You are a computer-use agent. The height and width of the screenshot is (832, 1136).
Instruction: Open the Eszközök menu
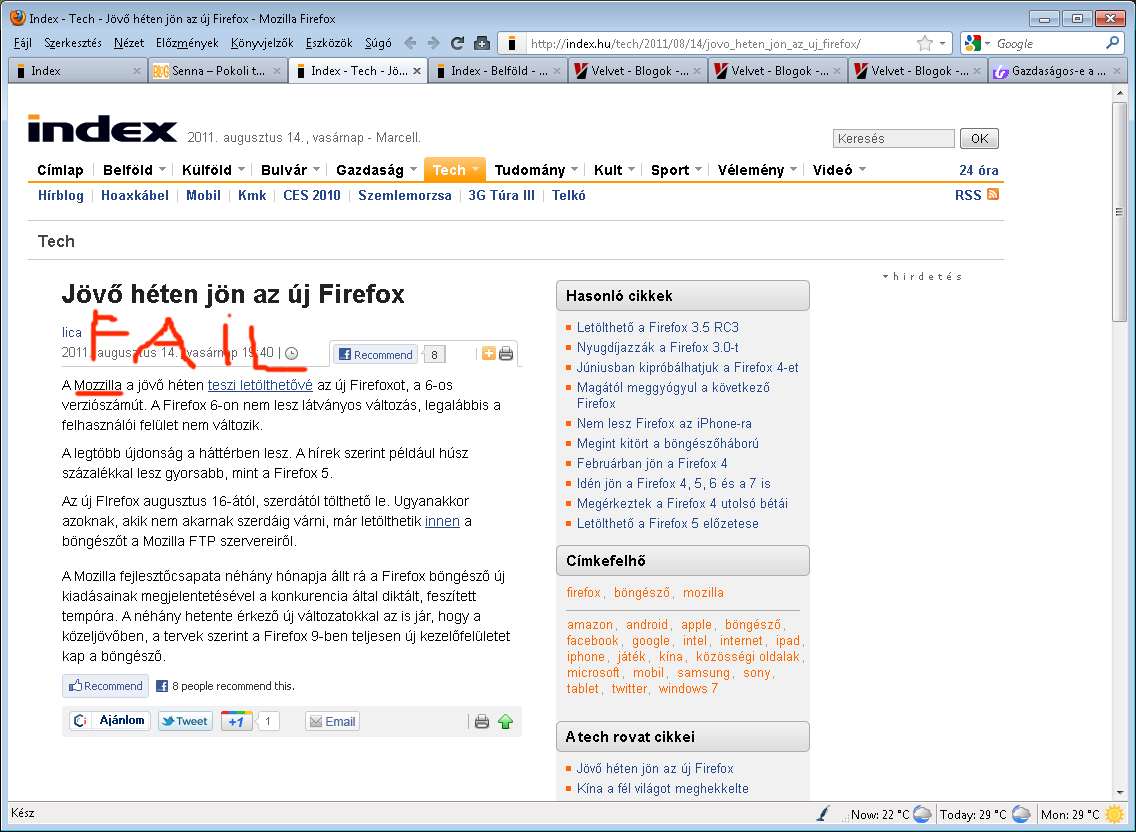pos(329,43)
